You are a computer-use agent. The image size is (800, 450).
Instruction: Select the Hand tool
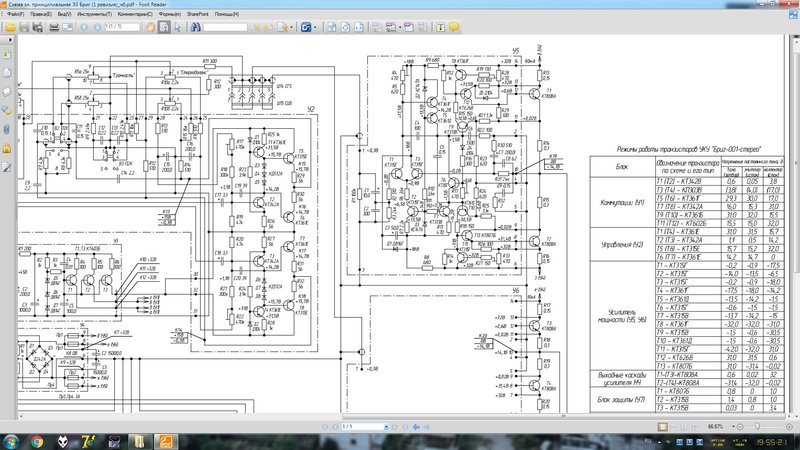click(151, 27)
